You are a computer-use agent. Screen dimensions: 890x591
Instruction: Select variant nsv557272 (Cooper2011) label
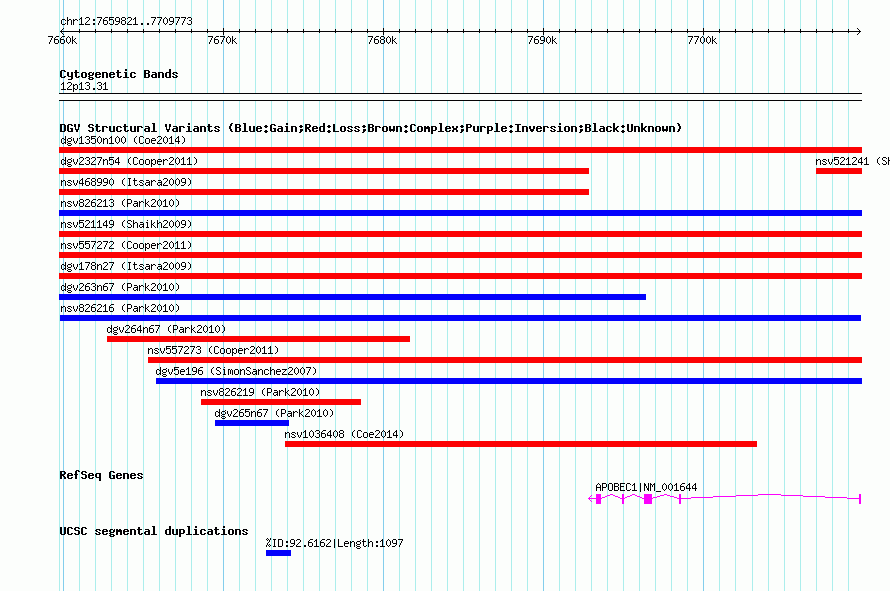pyautogui.click(x=126, y=245)
